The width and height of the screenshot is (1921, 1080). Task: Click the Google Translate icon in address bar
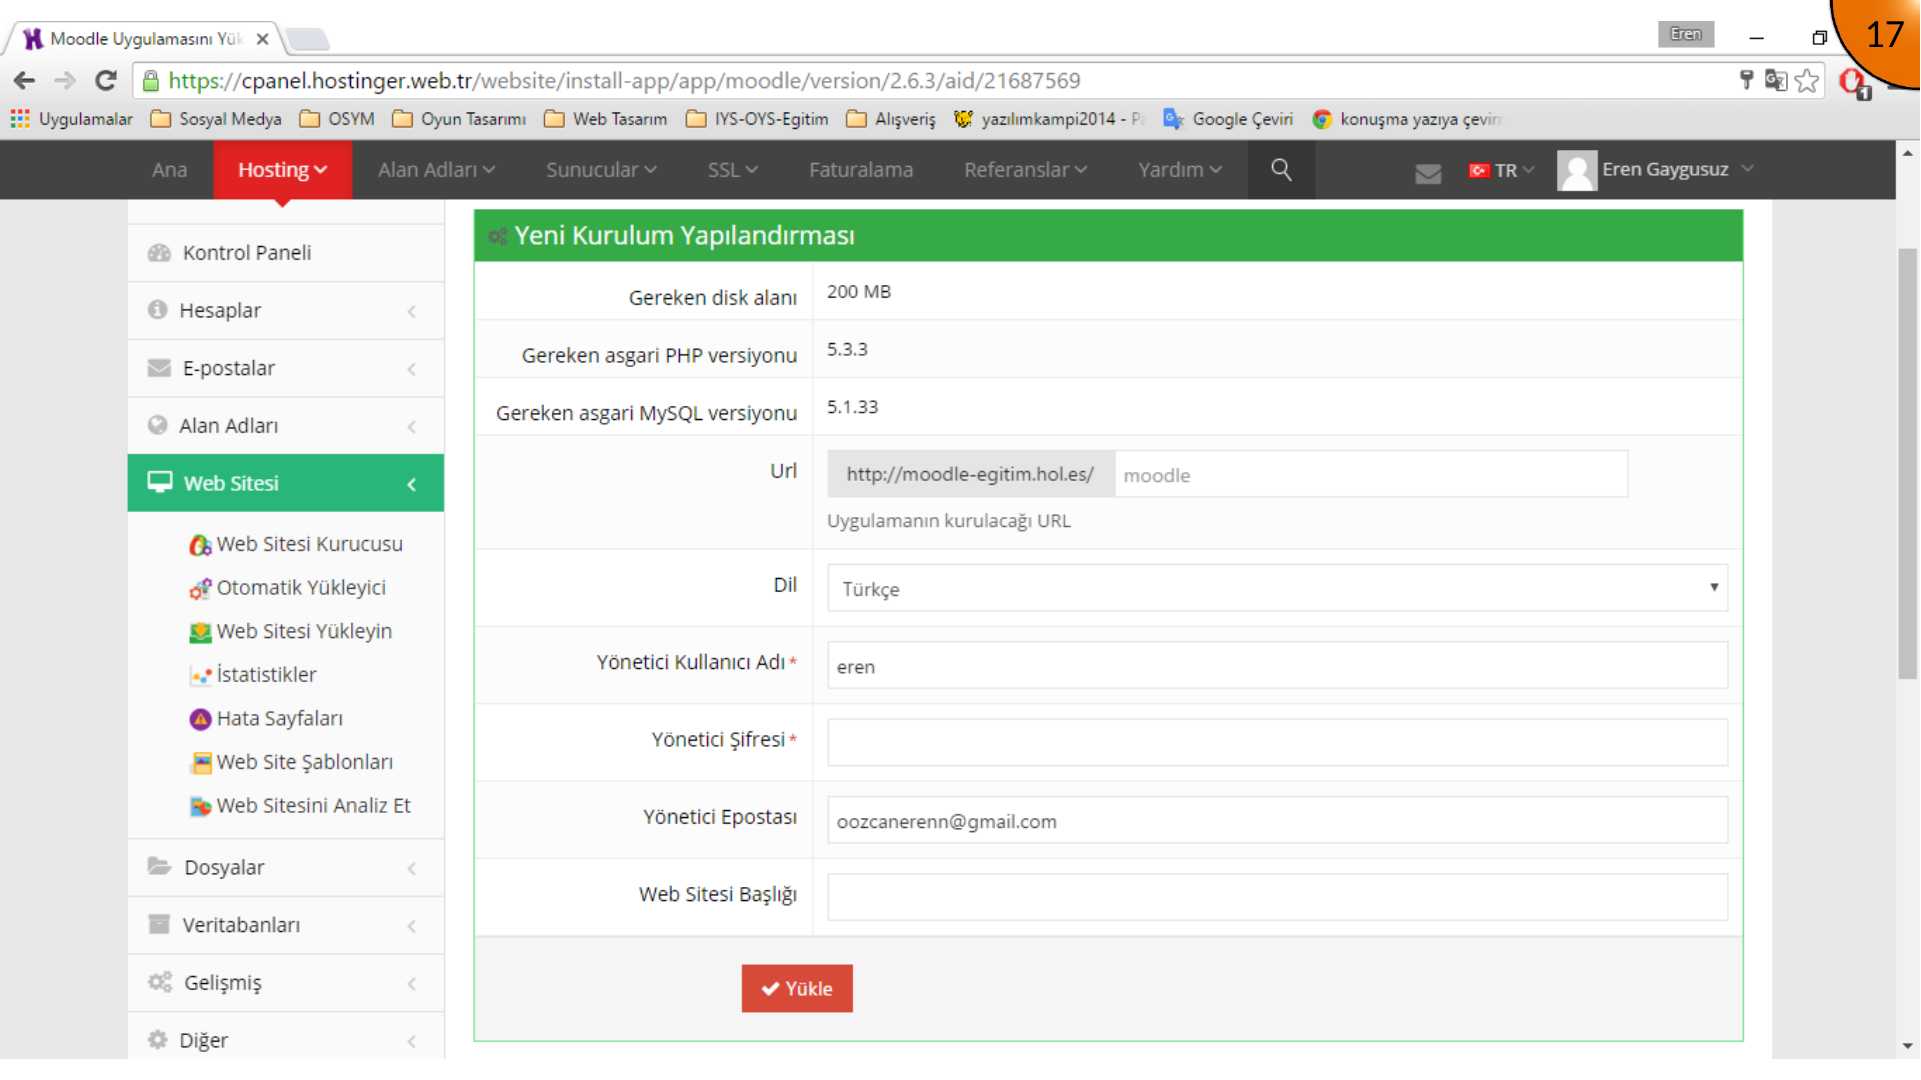point(1776,81)
